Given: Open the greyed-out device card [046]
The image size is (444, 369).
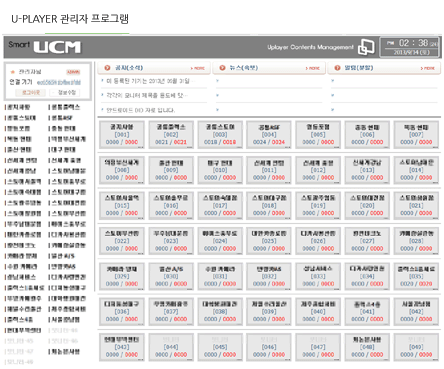Looking at the screenshot, I should click(269, 347).
